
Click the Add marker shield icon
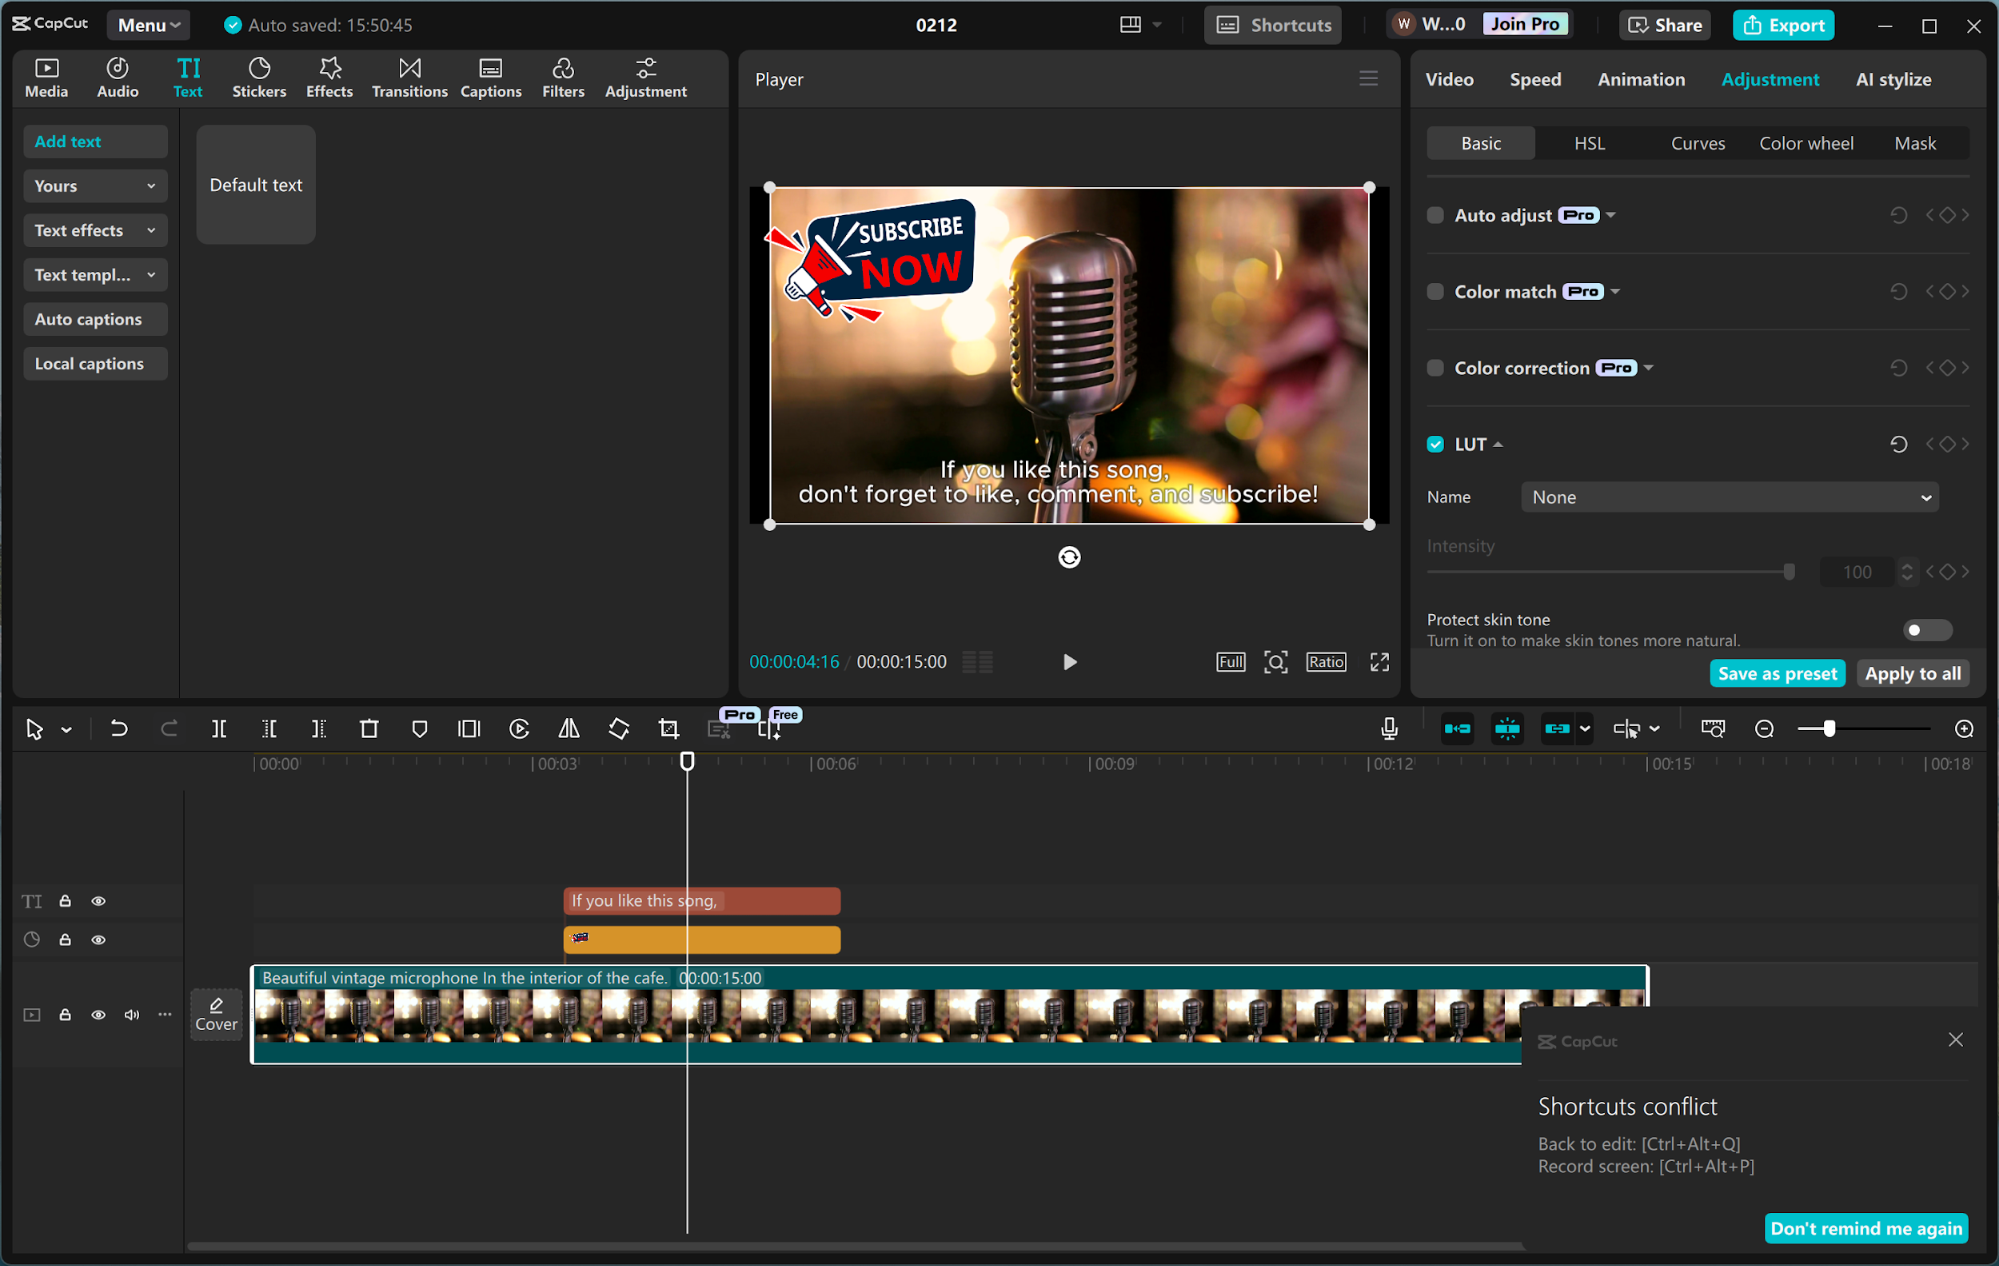tap(419, 729)
